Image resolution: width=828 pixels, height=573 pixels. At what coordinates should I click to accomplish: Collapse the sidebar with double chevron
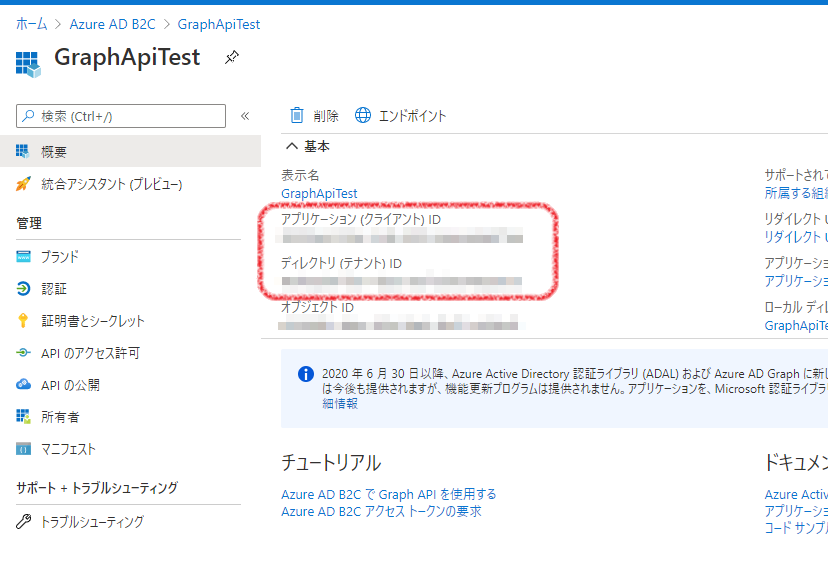point(245,116)
